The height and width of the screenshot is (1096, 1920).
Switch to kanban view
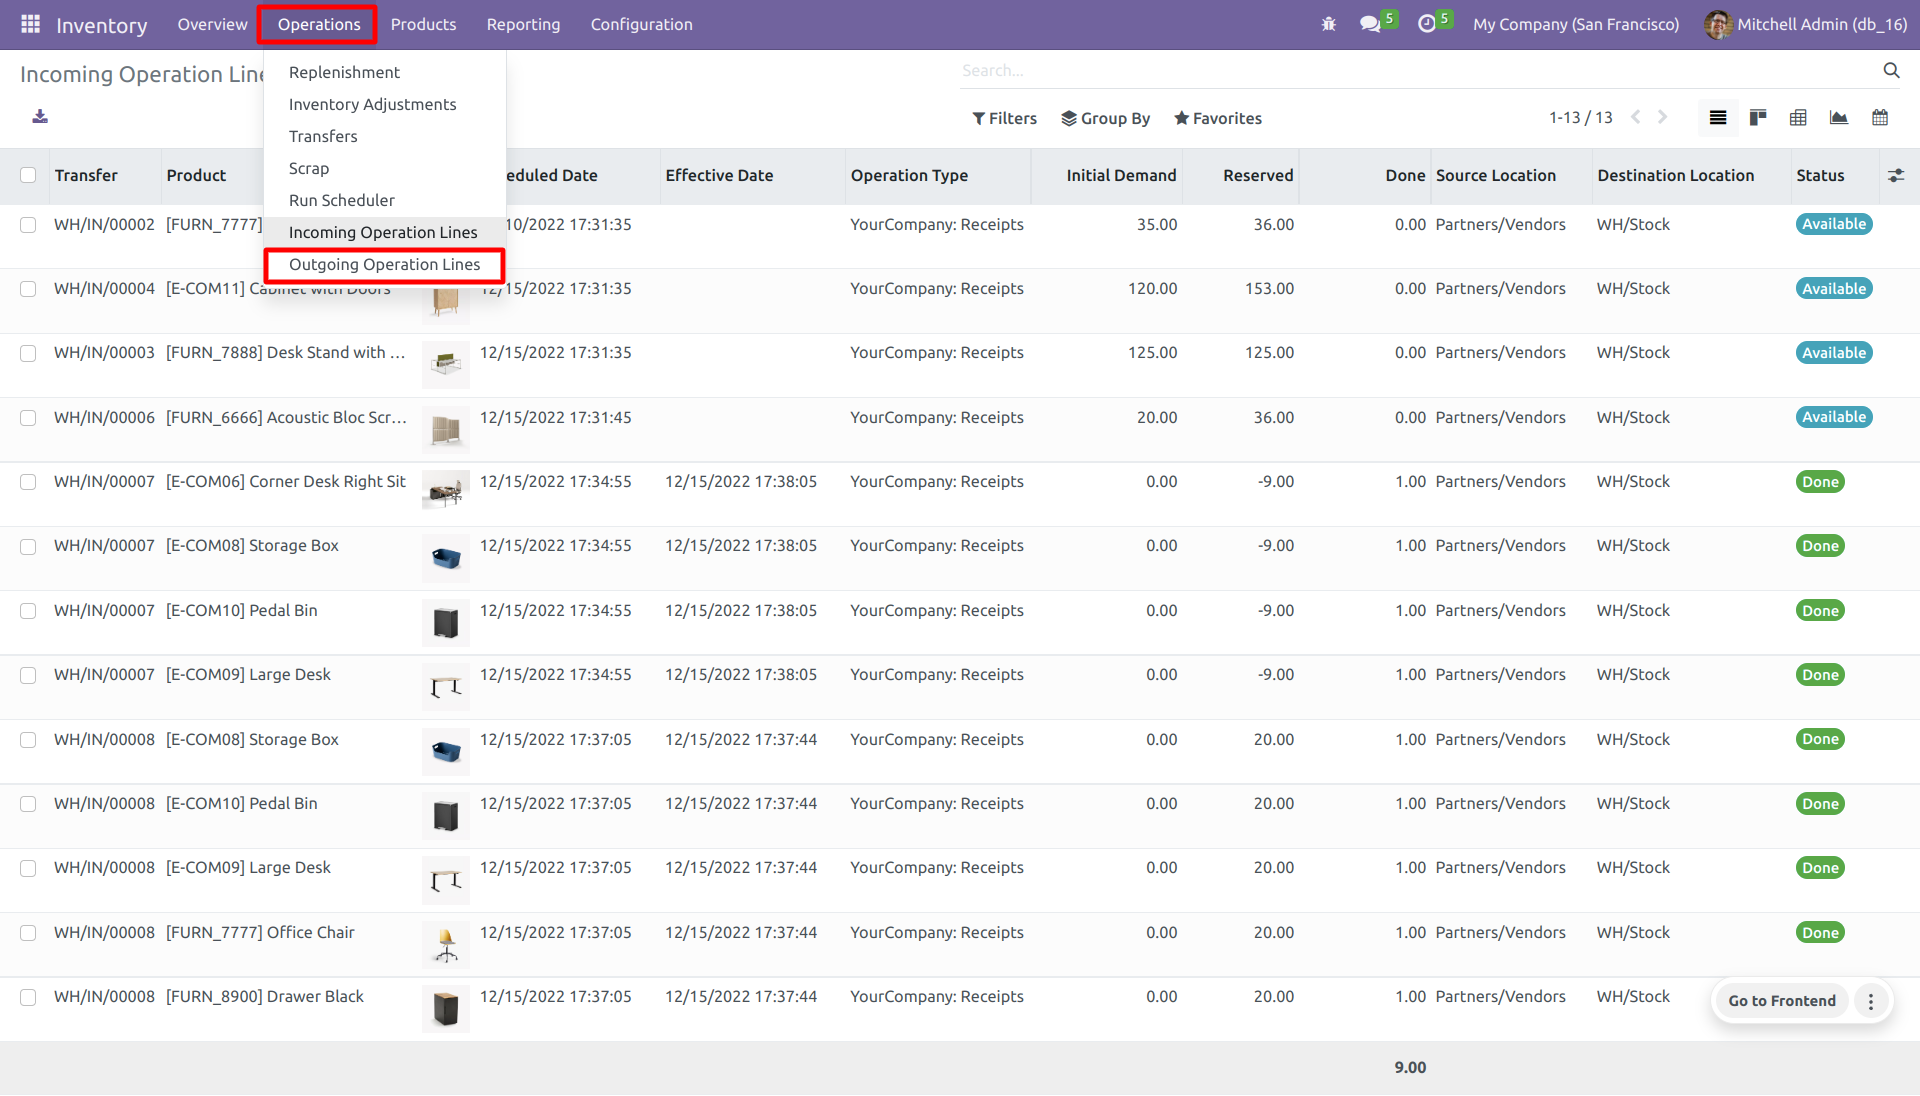click(x=1758, y=118)
